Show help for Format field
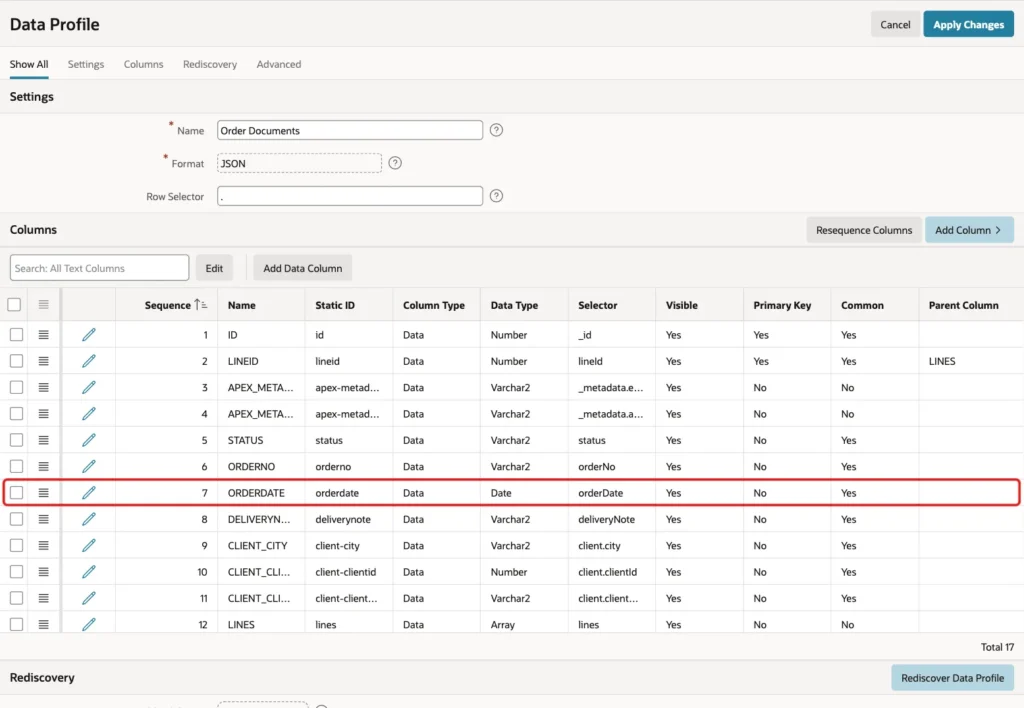Screen dimensions: 1024x708 [395, 163]
